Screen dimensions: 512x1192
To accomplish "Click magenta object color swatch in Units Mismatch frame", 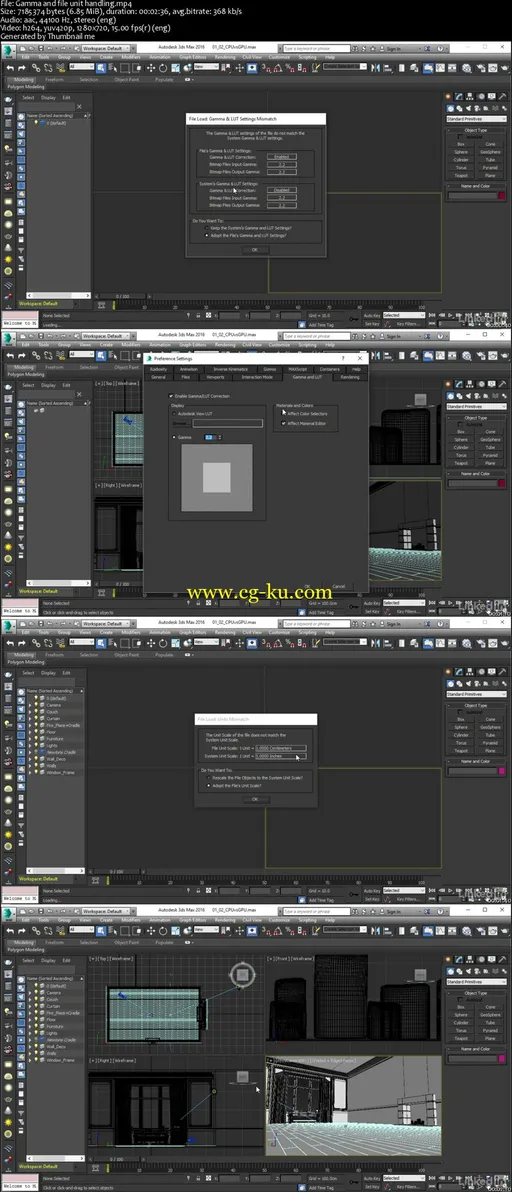I will (501, 771).
